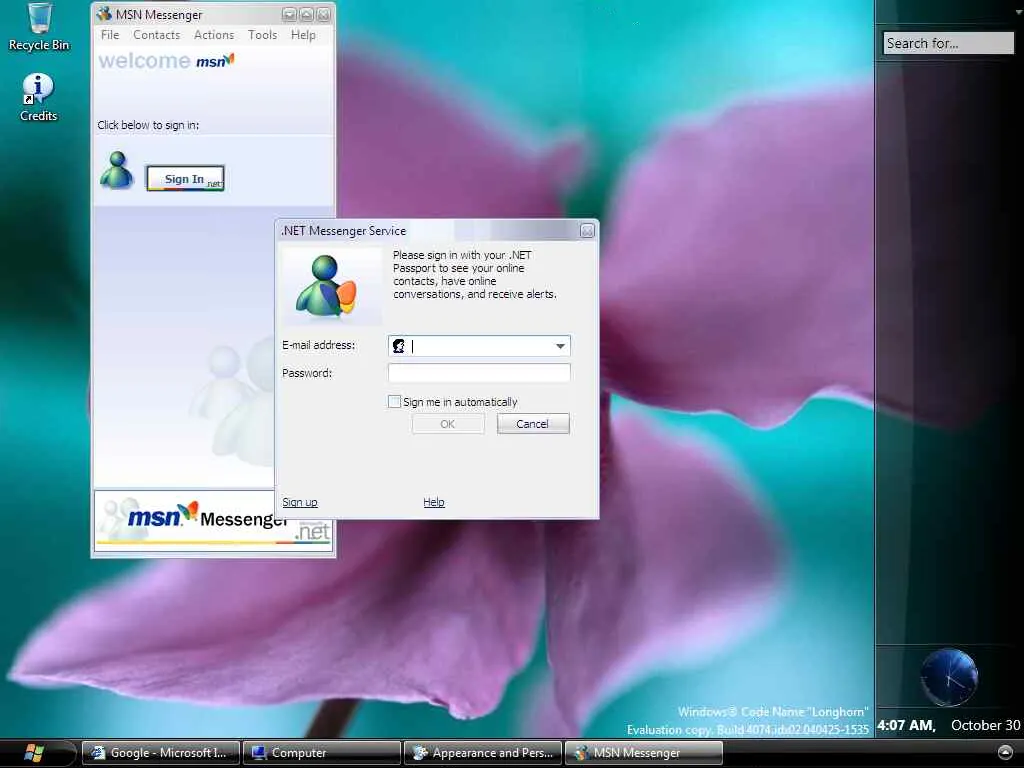Click the msn Messenger .net banner

pyautogui.click(x=213, y=520)
